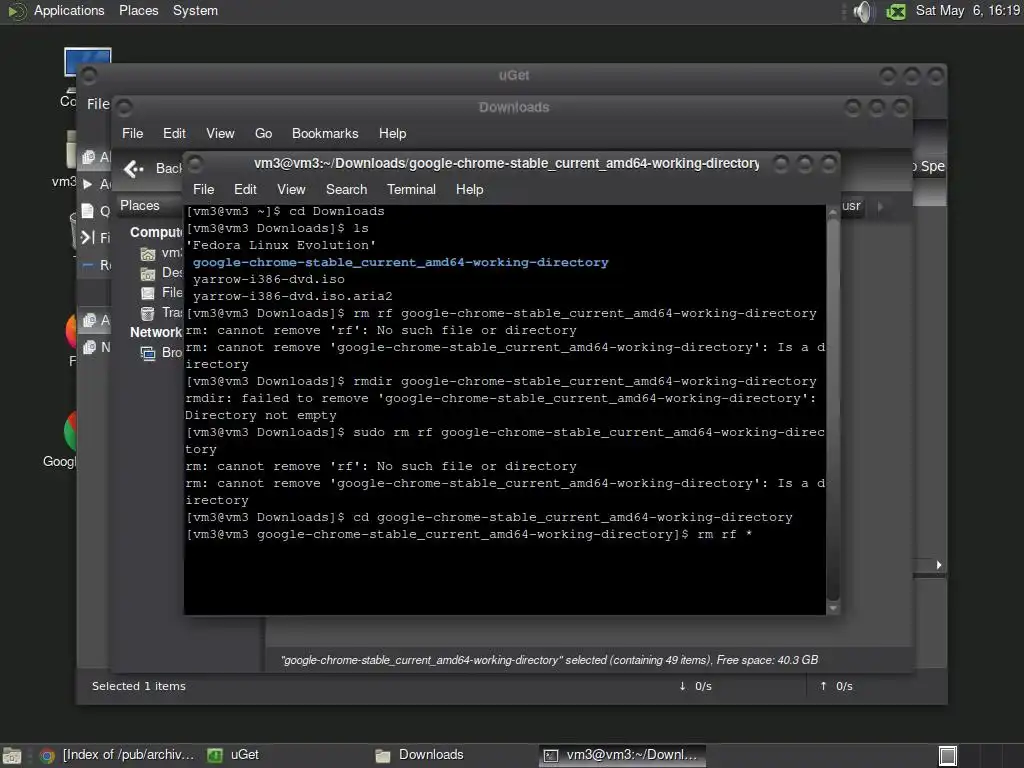Click the terminal scrollbar up arrow
Screen dimensions: 1024x768
833,212
